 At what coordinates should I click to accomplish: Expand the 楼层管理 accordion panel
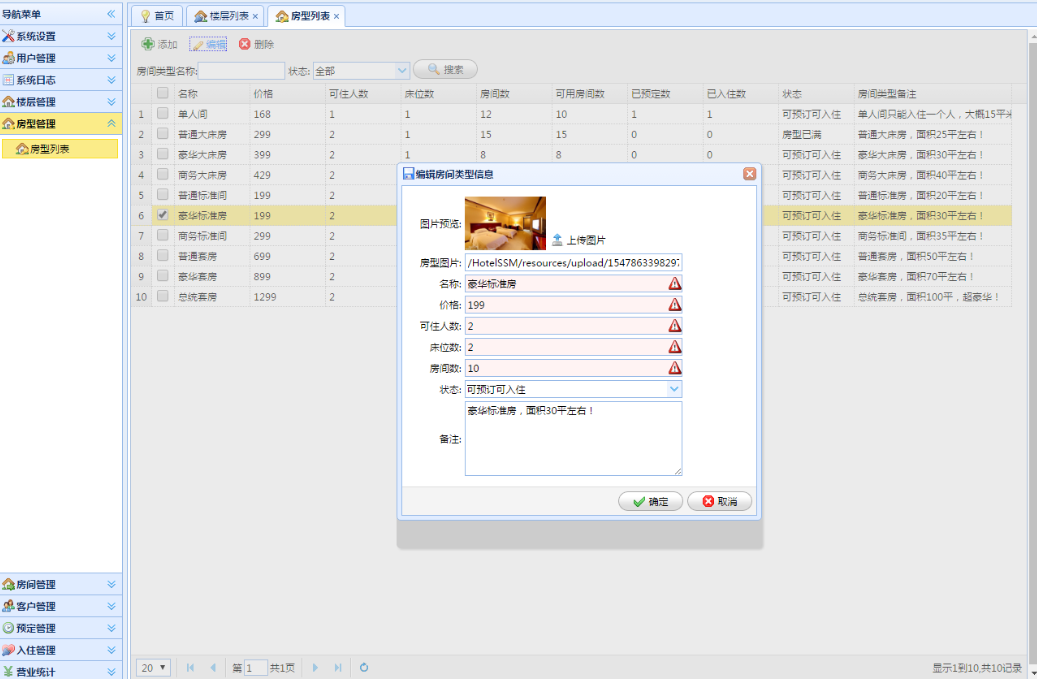click(x=61, y=102)
